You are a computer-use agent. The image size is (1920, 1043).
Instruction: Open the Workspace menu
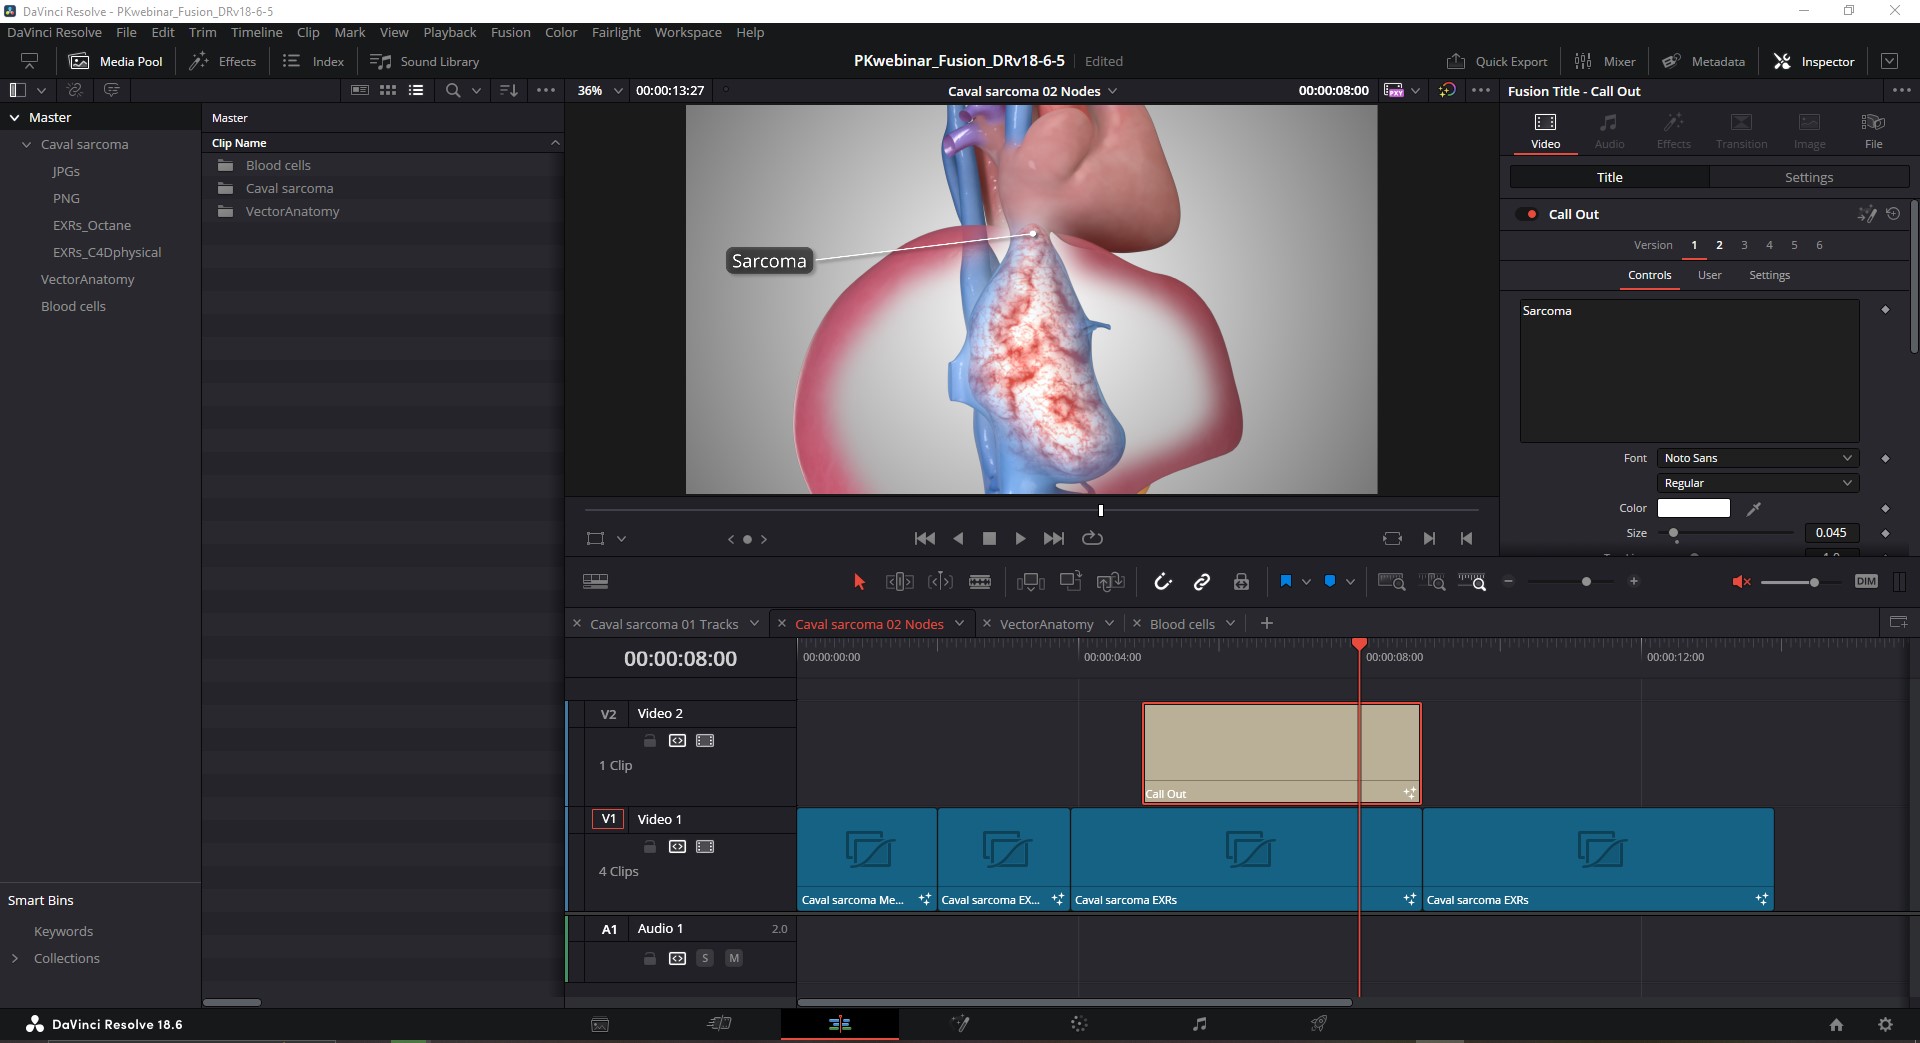tap(688, 32)
